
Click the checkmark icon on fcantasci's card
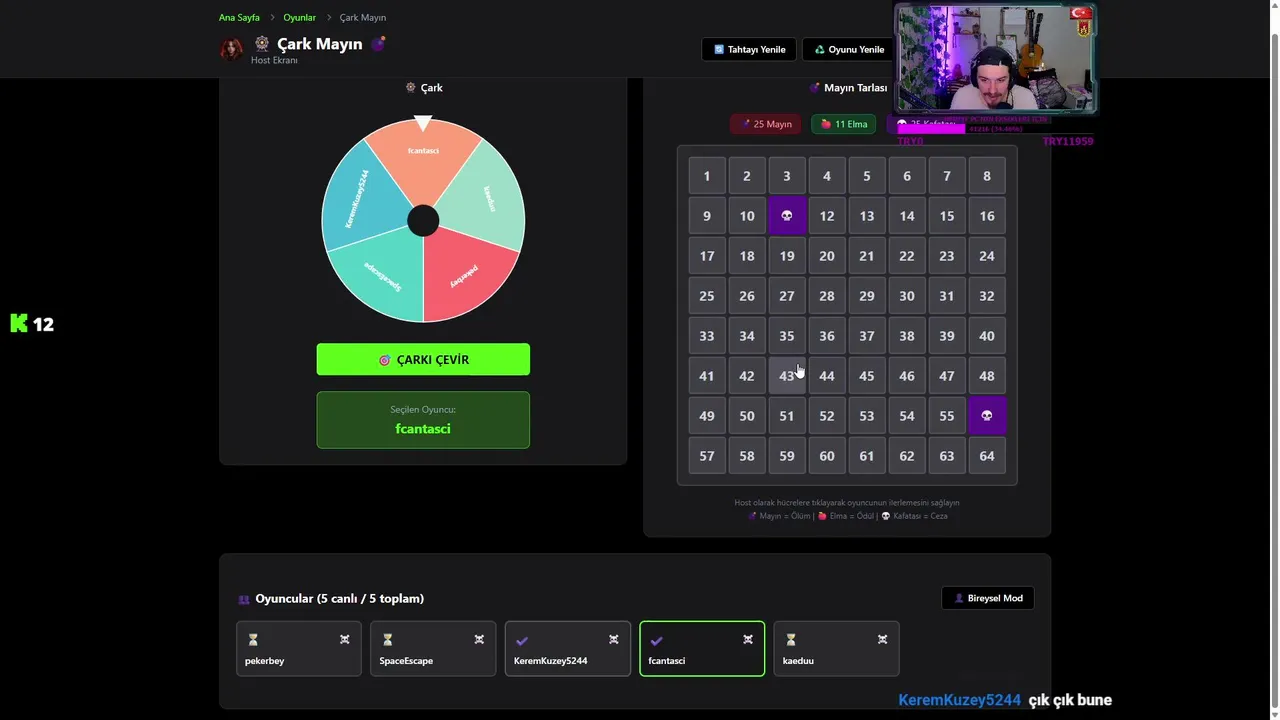(656, 641)
